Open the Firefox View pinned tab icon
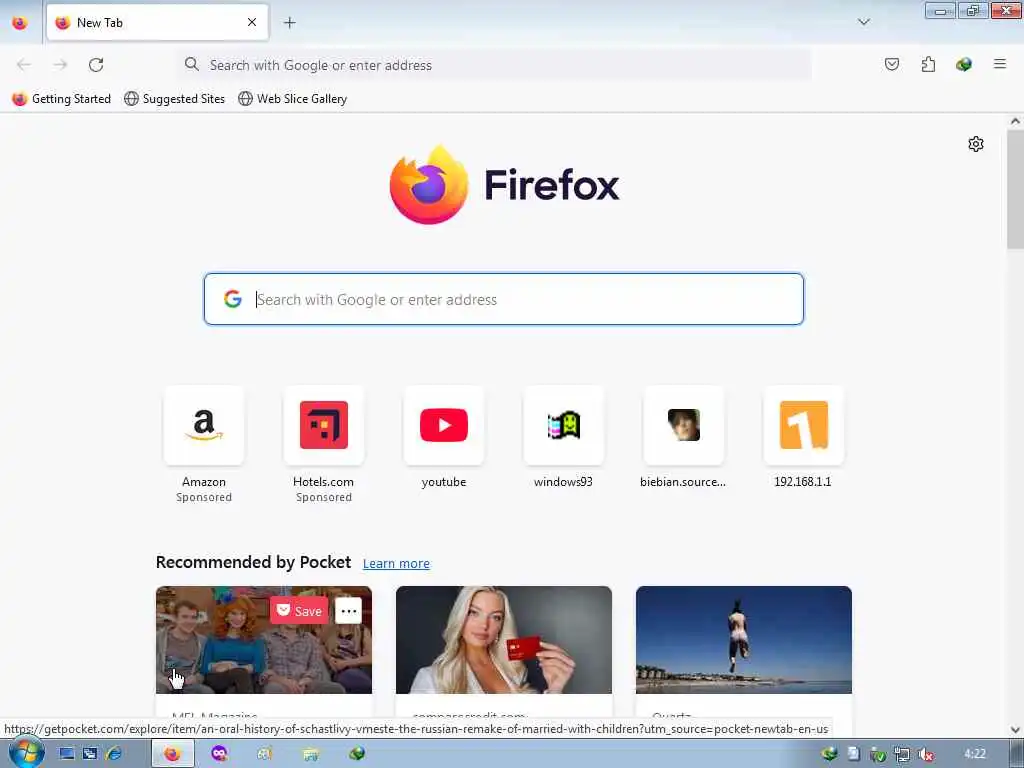The width and height of the screenshot is (1024, 768). (20, 23)
